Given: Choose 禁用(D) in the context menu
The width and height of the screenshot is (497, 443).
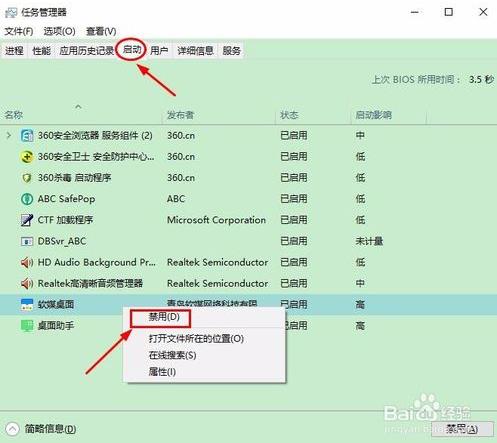Looking at the screenshot, I should point(164,317).
